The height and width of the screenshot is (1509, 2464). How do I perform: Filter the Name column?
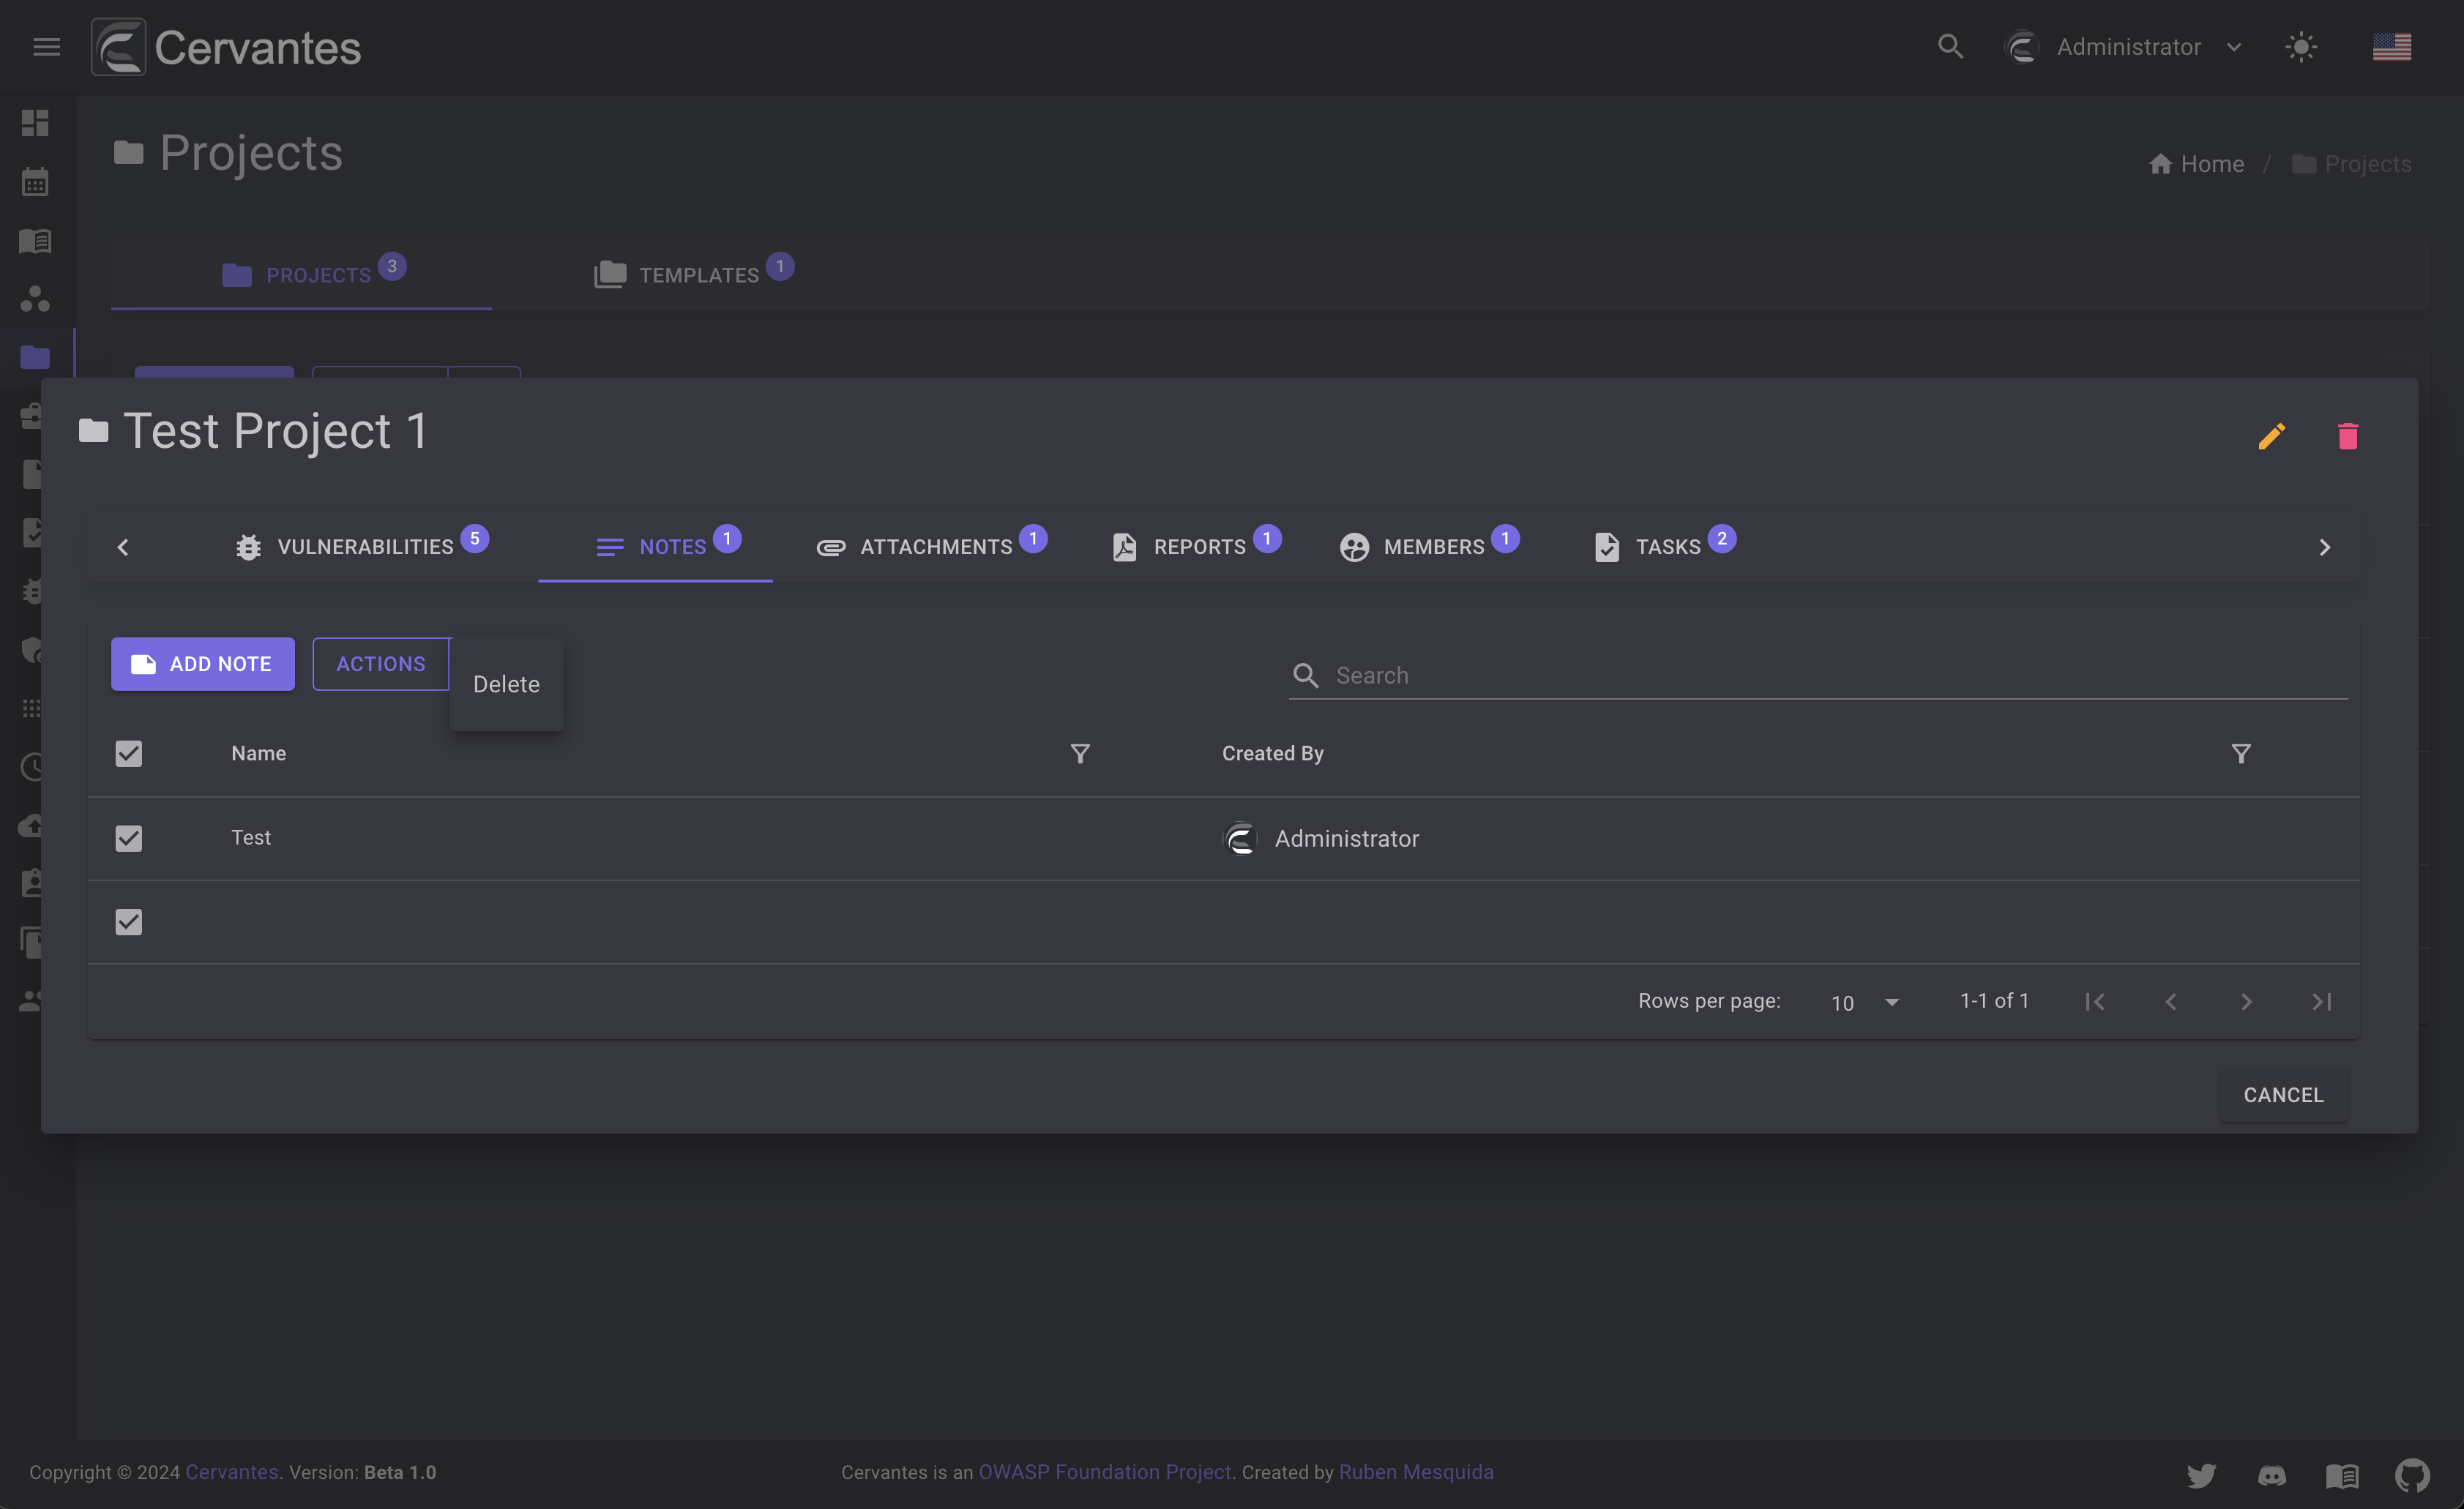click(1080, 753)
